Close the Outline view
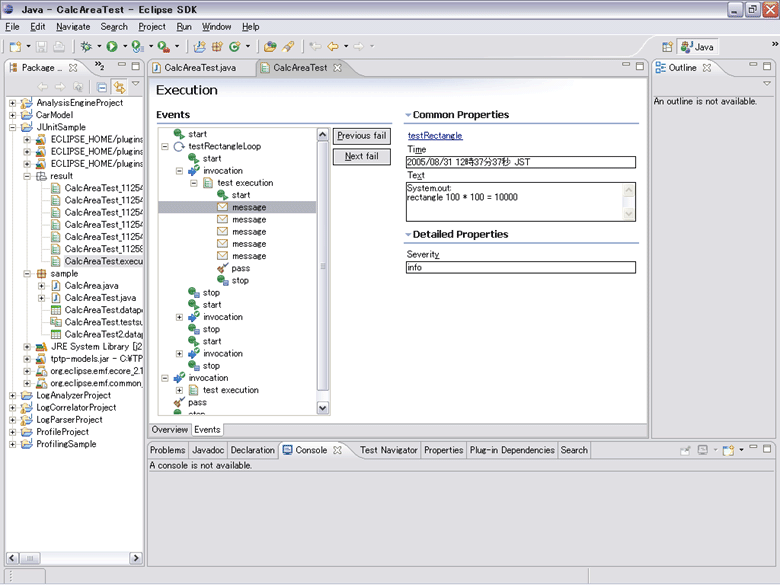Screen dimensions: 780x585 pyautogui.click(x=707, y=68)
